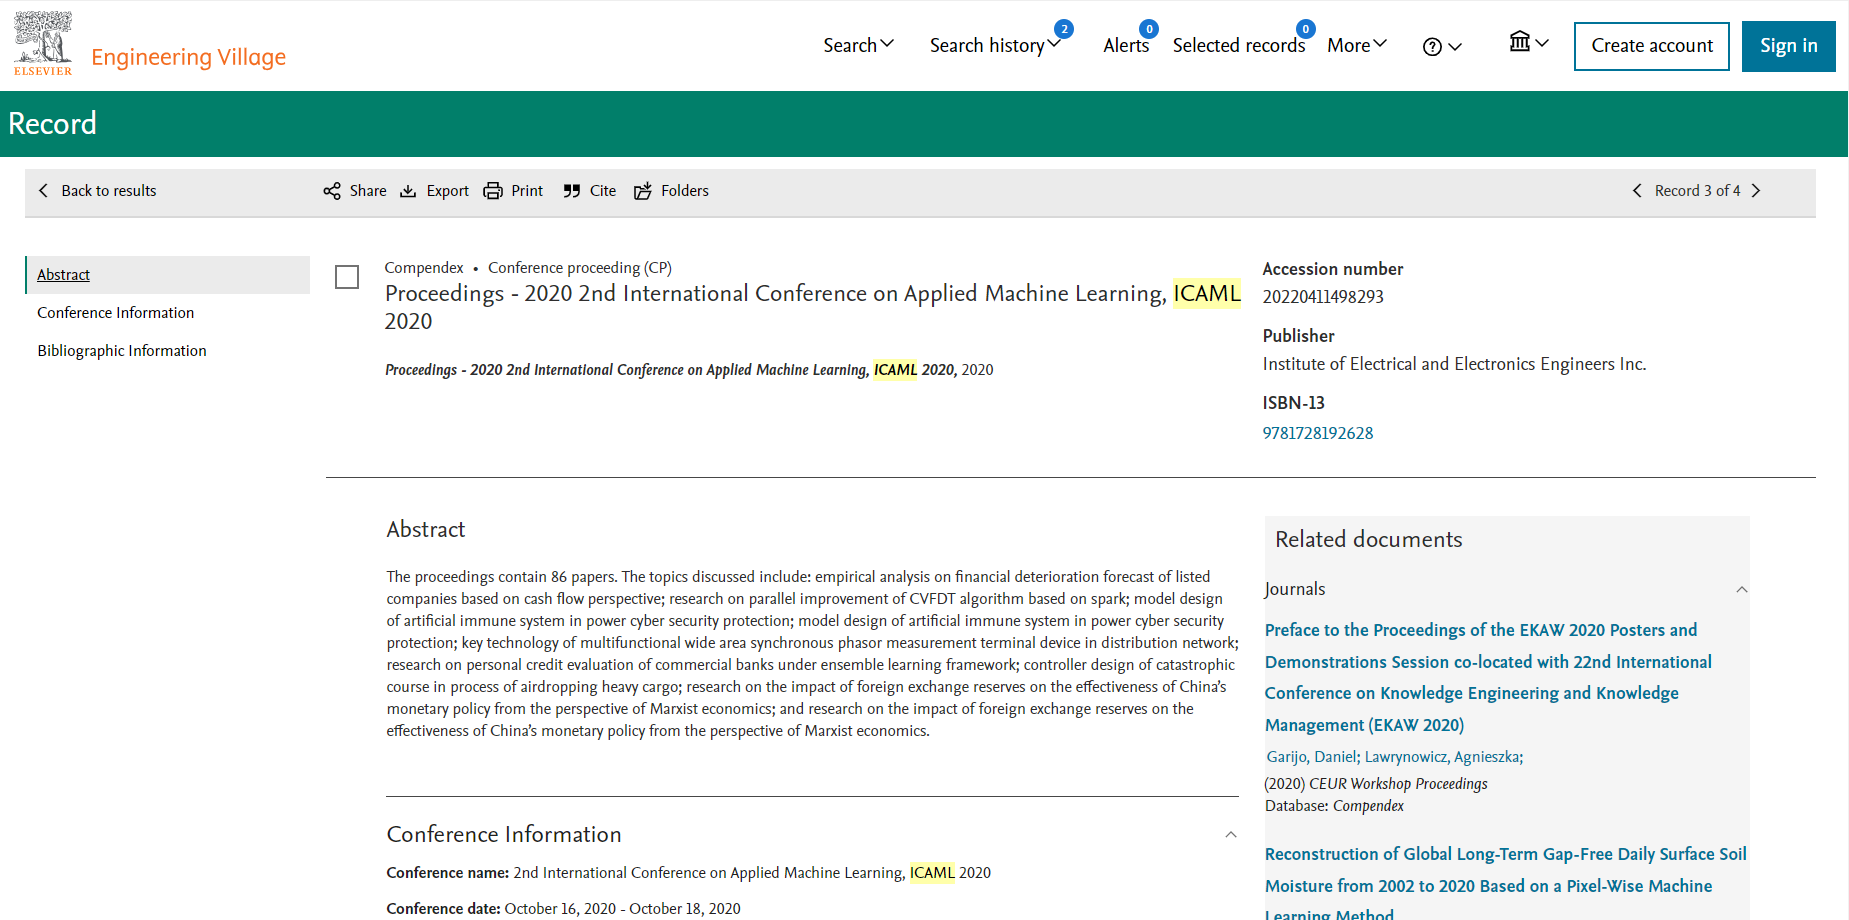The width and height of the screenshot is (1849, 920).
Task: Click the Selected records count badge
Action: pos(1305,29)
